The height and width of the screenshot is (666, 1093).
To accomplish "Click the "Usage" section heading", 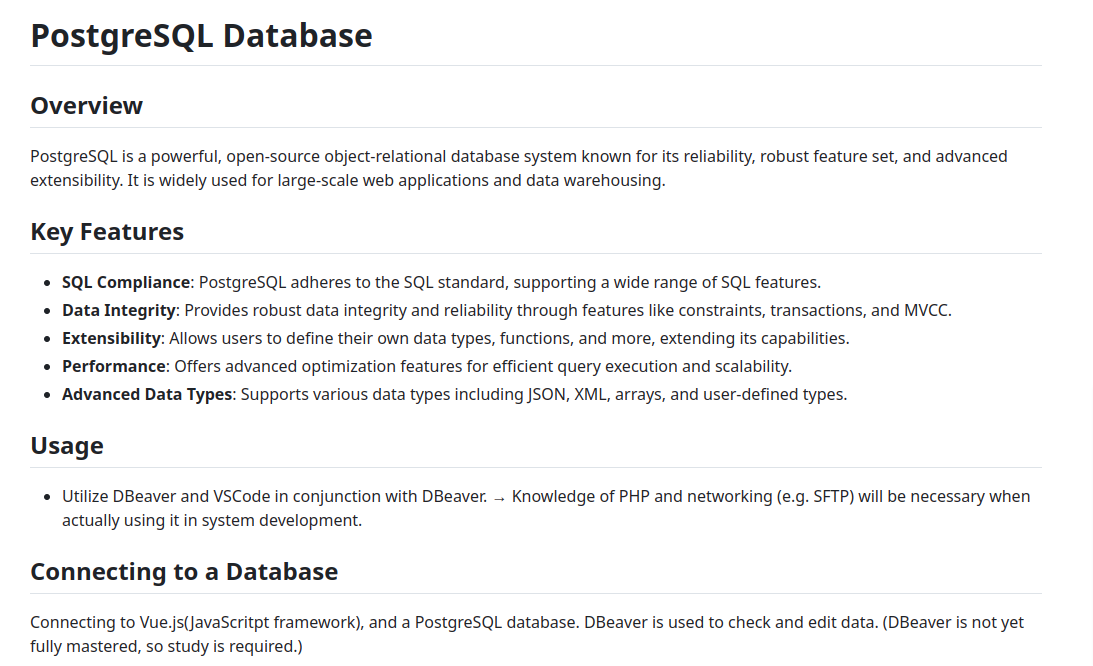I will pyautogui.click(x=67, y=446).
